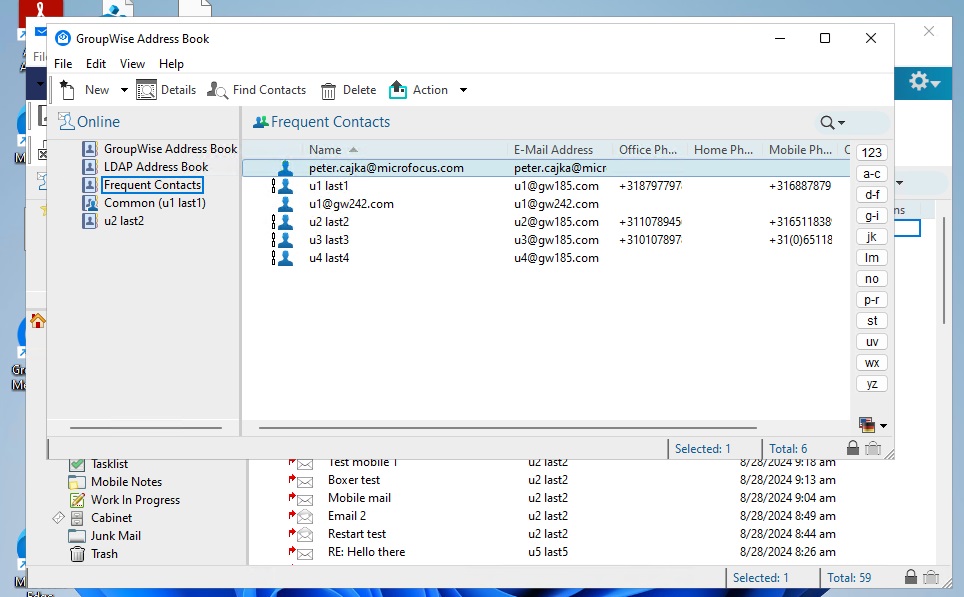Jump to contacts with yz index

coord(872,384)
